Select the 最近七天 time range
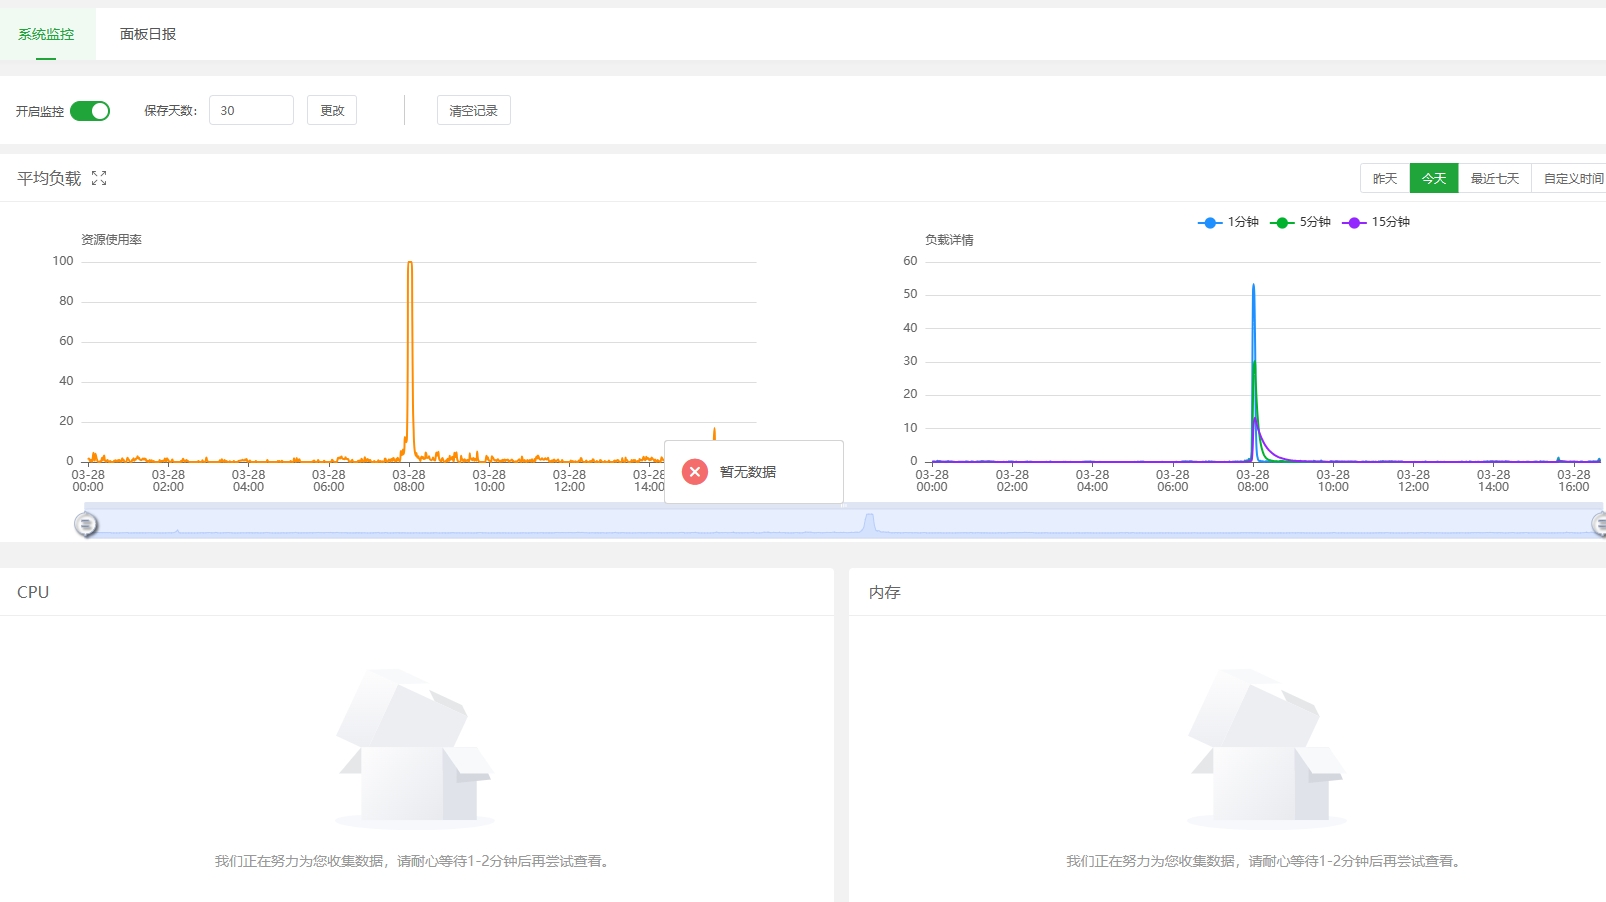 1495,178
